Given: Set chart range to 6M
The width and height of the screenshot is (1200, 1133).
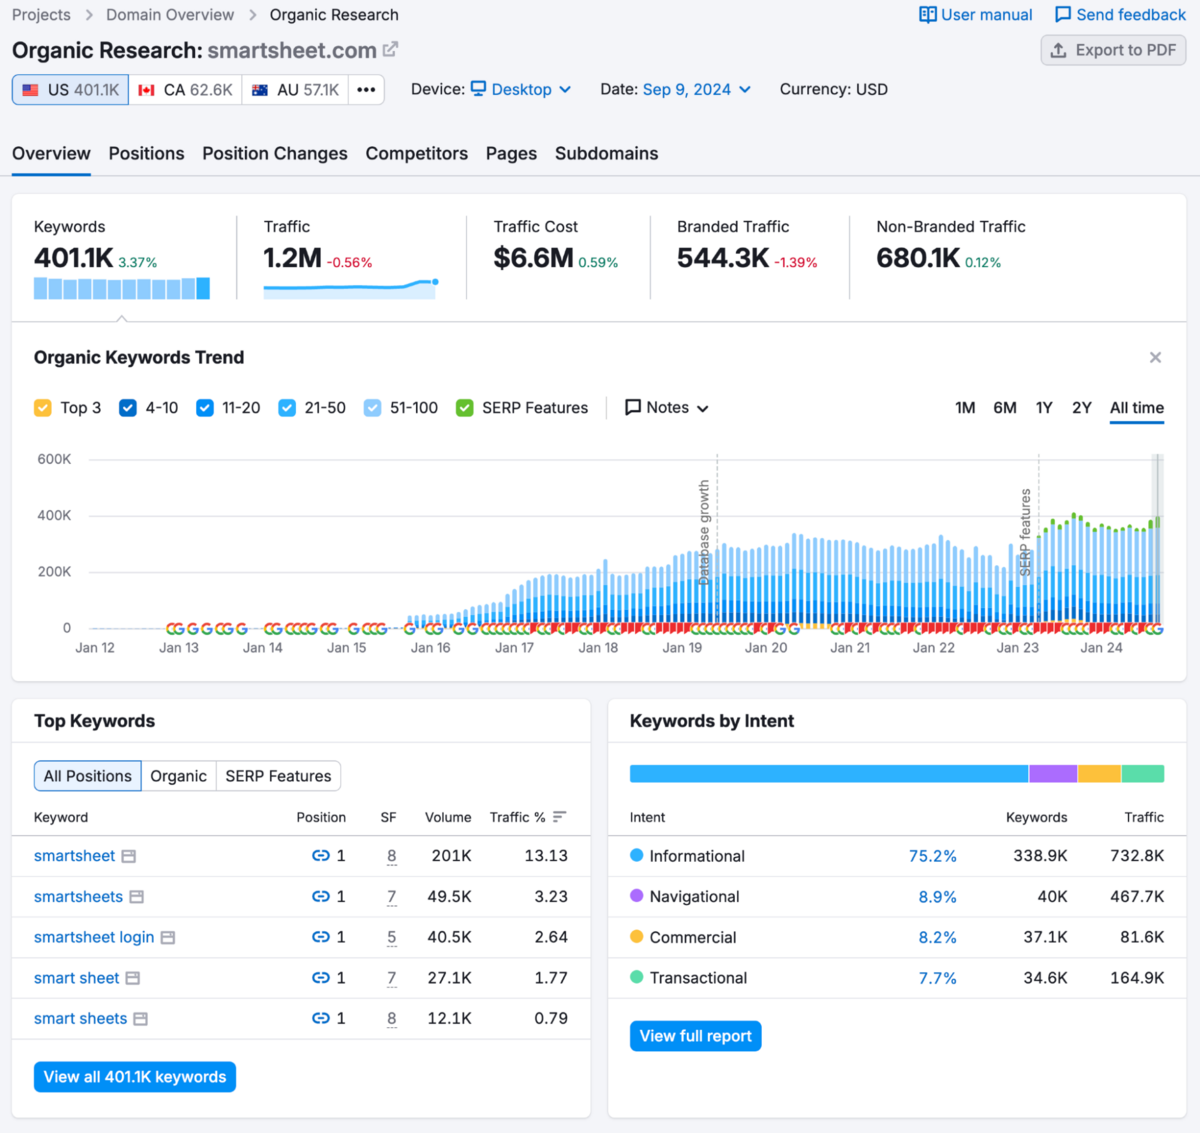Looking at the screenshot, I should pos(1005,408).
